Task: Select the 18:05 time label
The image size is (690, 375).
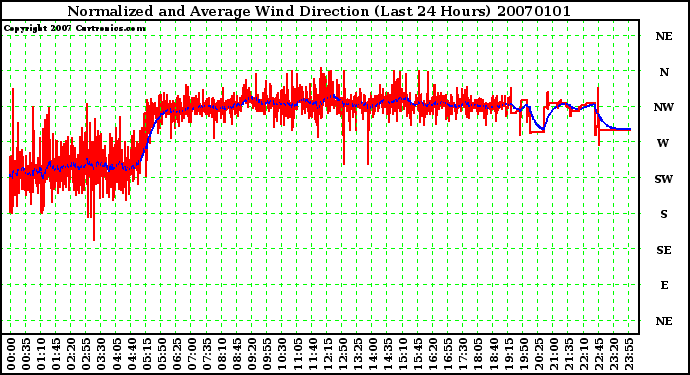Action: 478,354
